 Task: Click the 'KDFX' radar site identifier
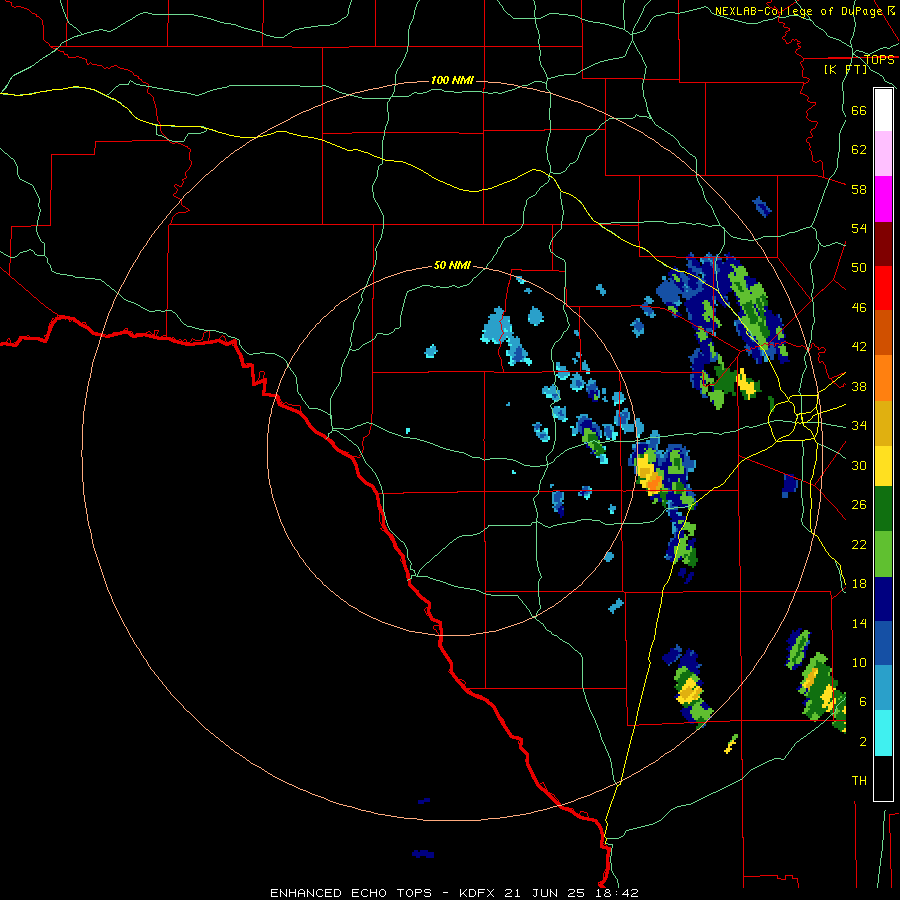tap(479, 893)
